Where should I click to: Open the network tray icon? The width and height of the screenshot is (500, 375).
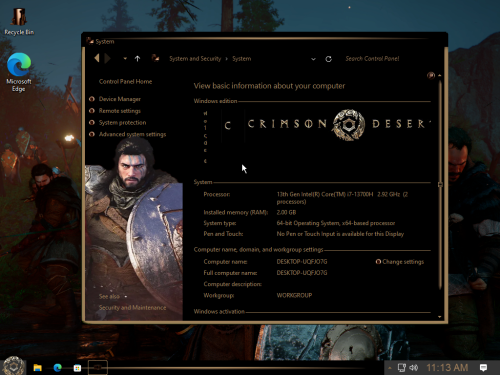(x=402, y=368)
